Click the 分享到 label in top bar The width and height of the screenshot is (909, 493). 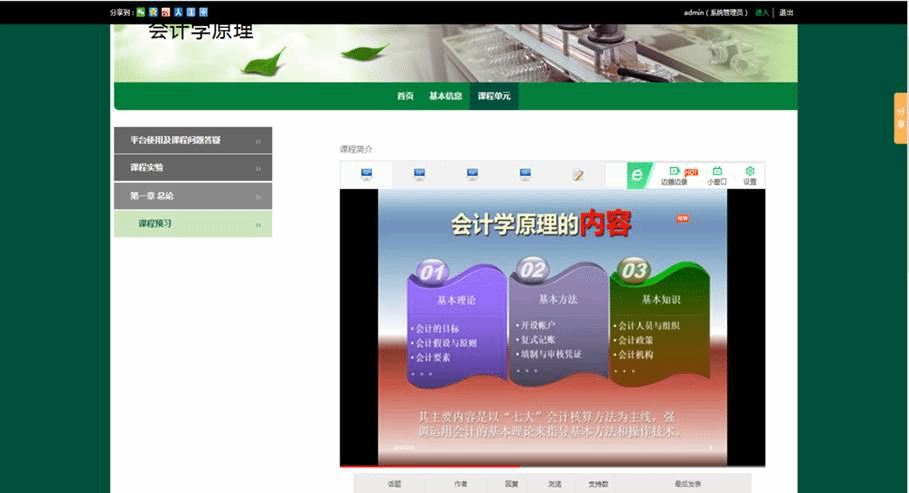pos(122,12)
